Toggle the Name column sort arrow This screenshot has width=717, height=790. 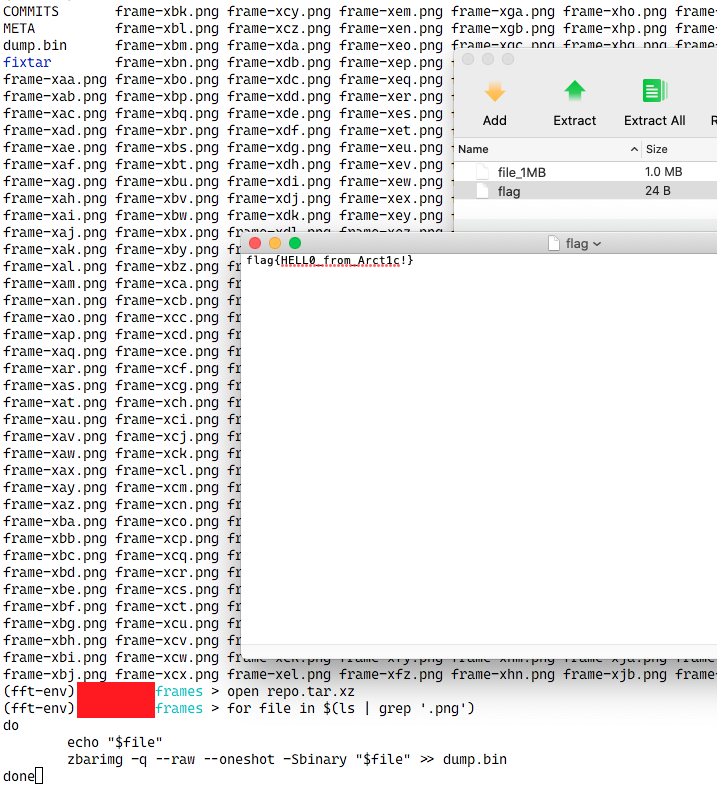coord(634,149)
